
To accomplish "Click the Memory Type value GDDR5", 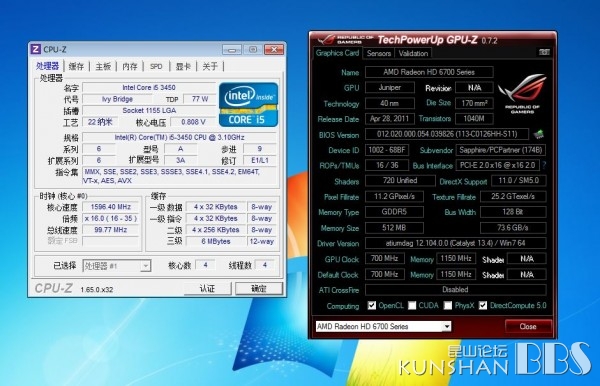I will click(394, 212).
